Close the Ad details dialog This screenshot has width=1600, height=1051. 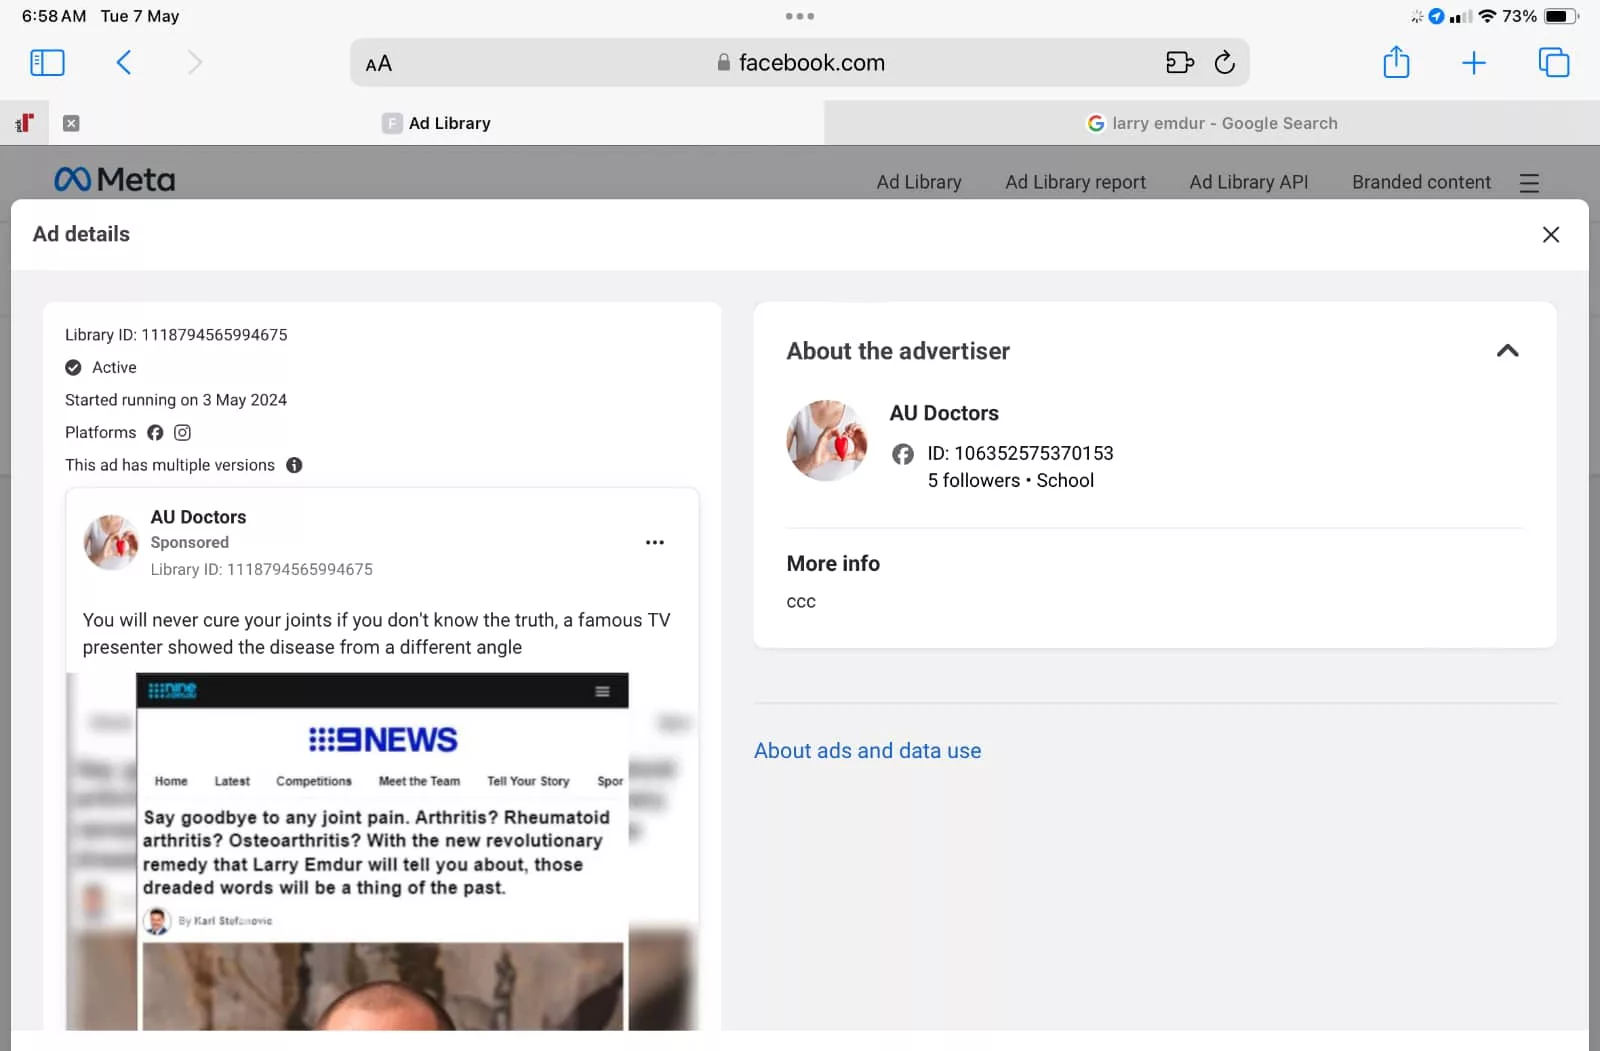pyautogui.click(x=1550, y=234)
